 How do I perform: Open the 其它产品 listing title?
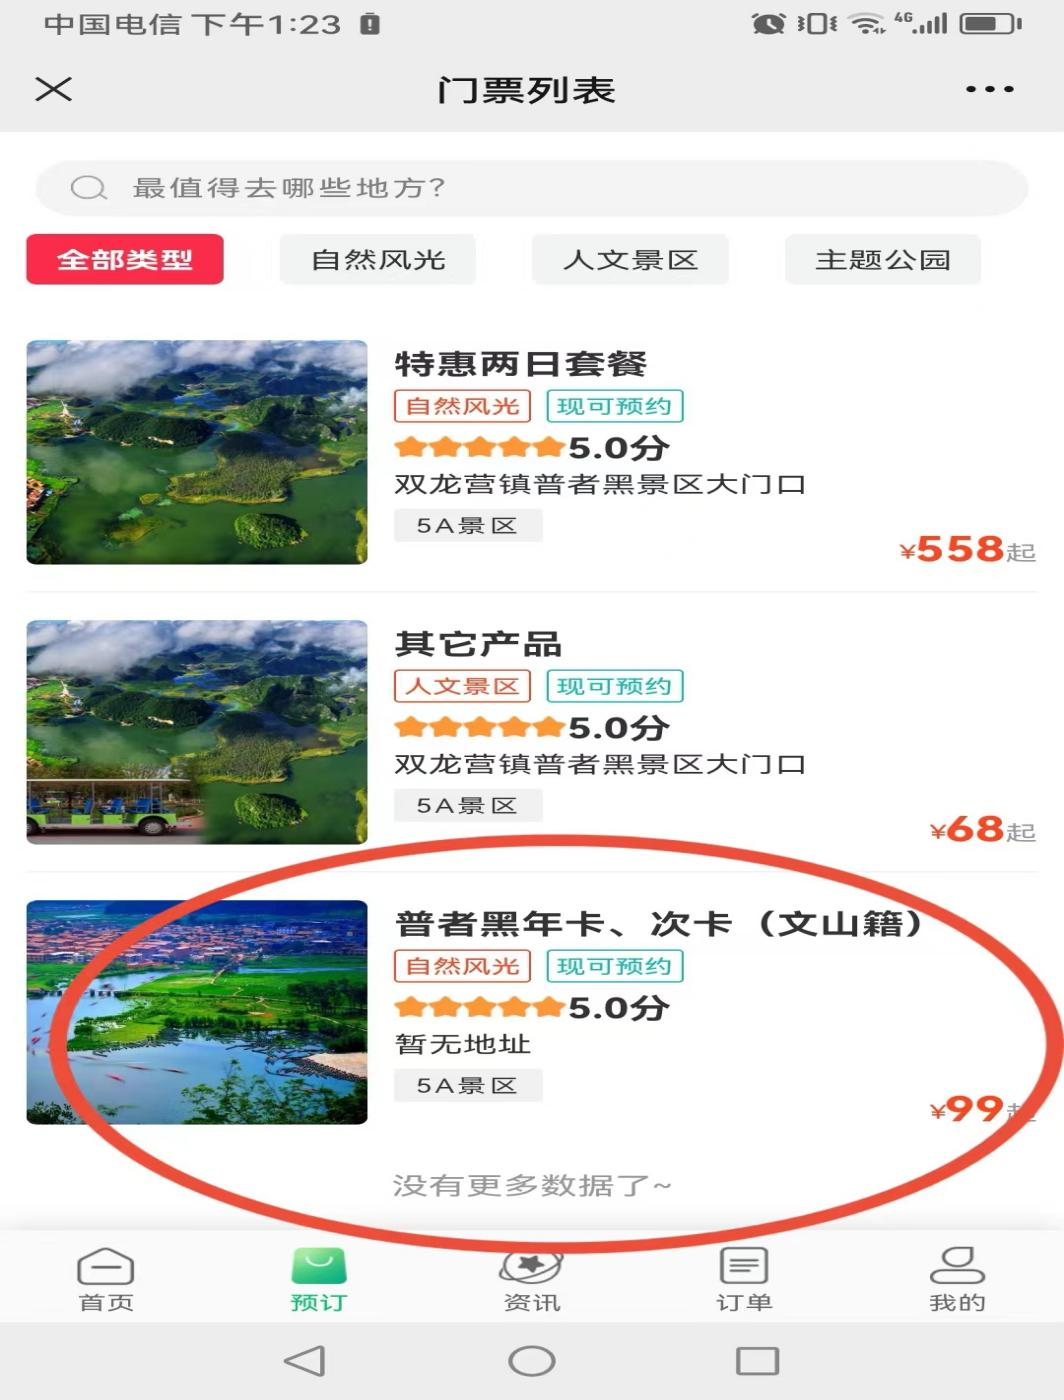478,644
